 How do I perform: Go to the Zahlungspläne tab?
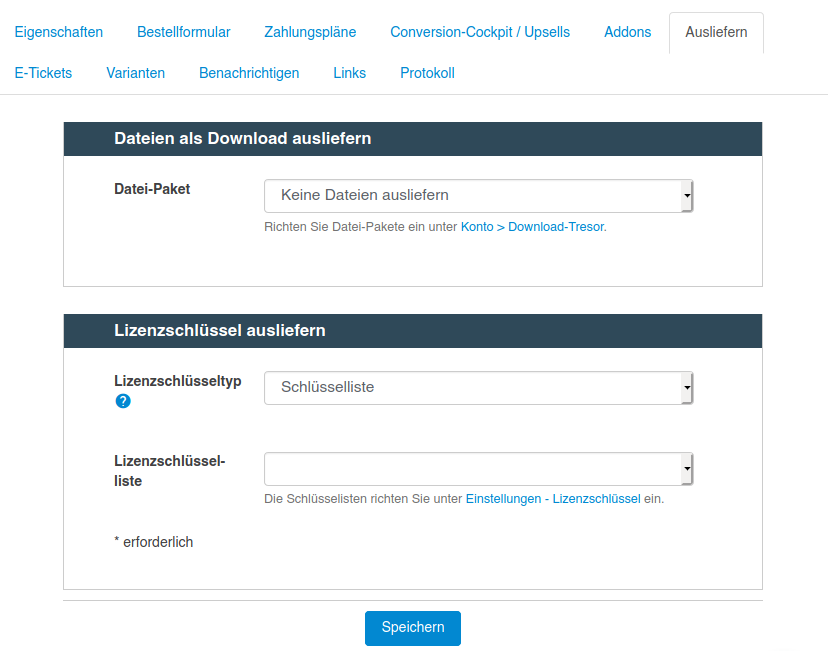pos(310,32)
